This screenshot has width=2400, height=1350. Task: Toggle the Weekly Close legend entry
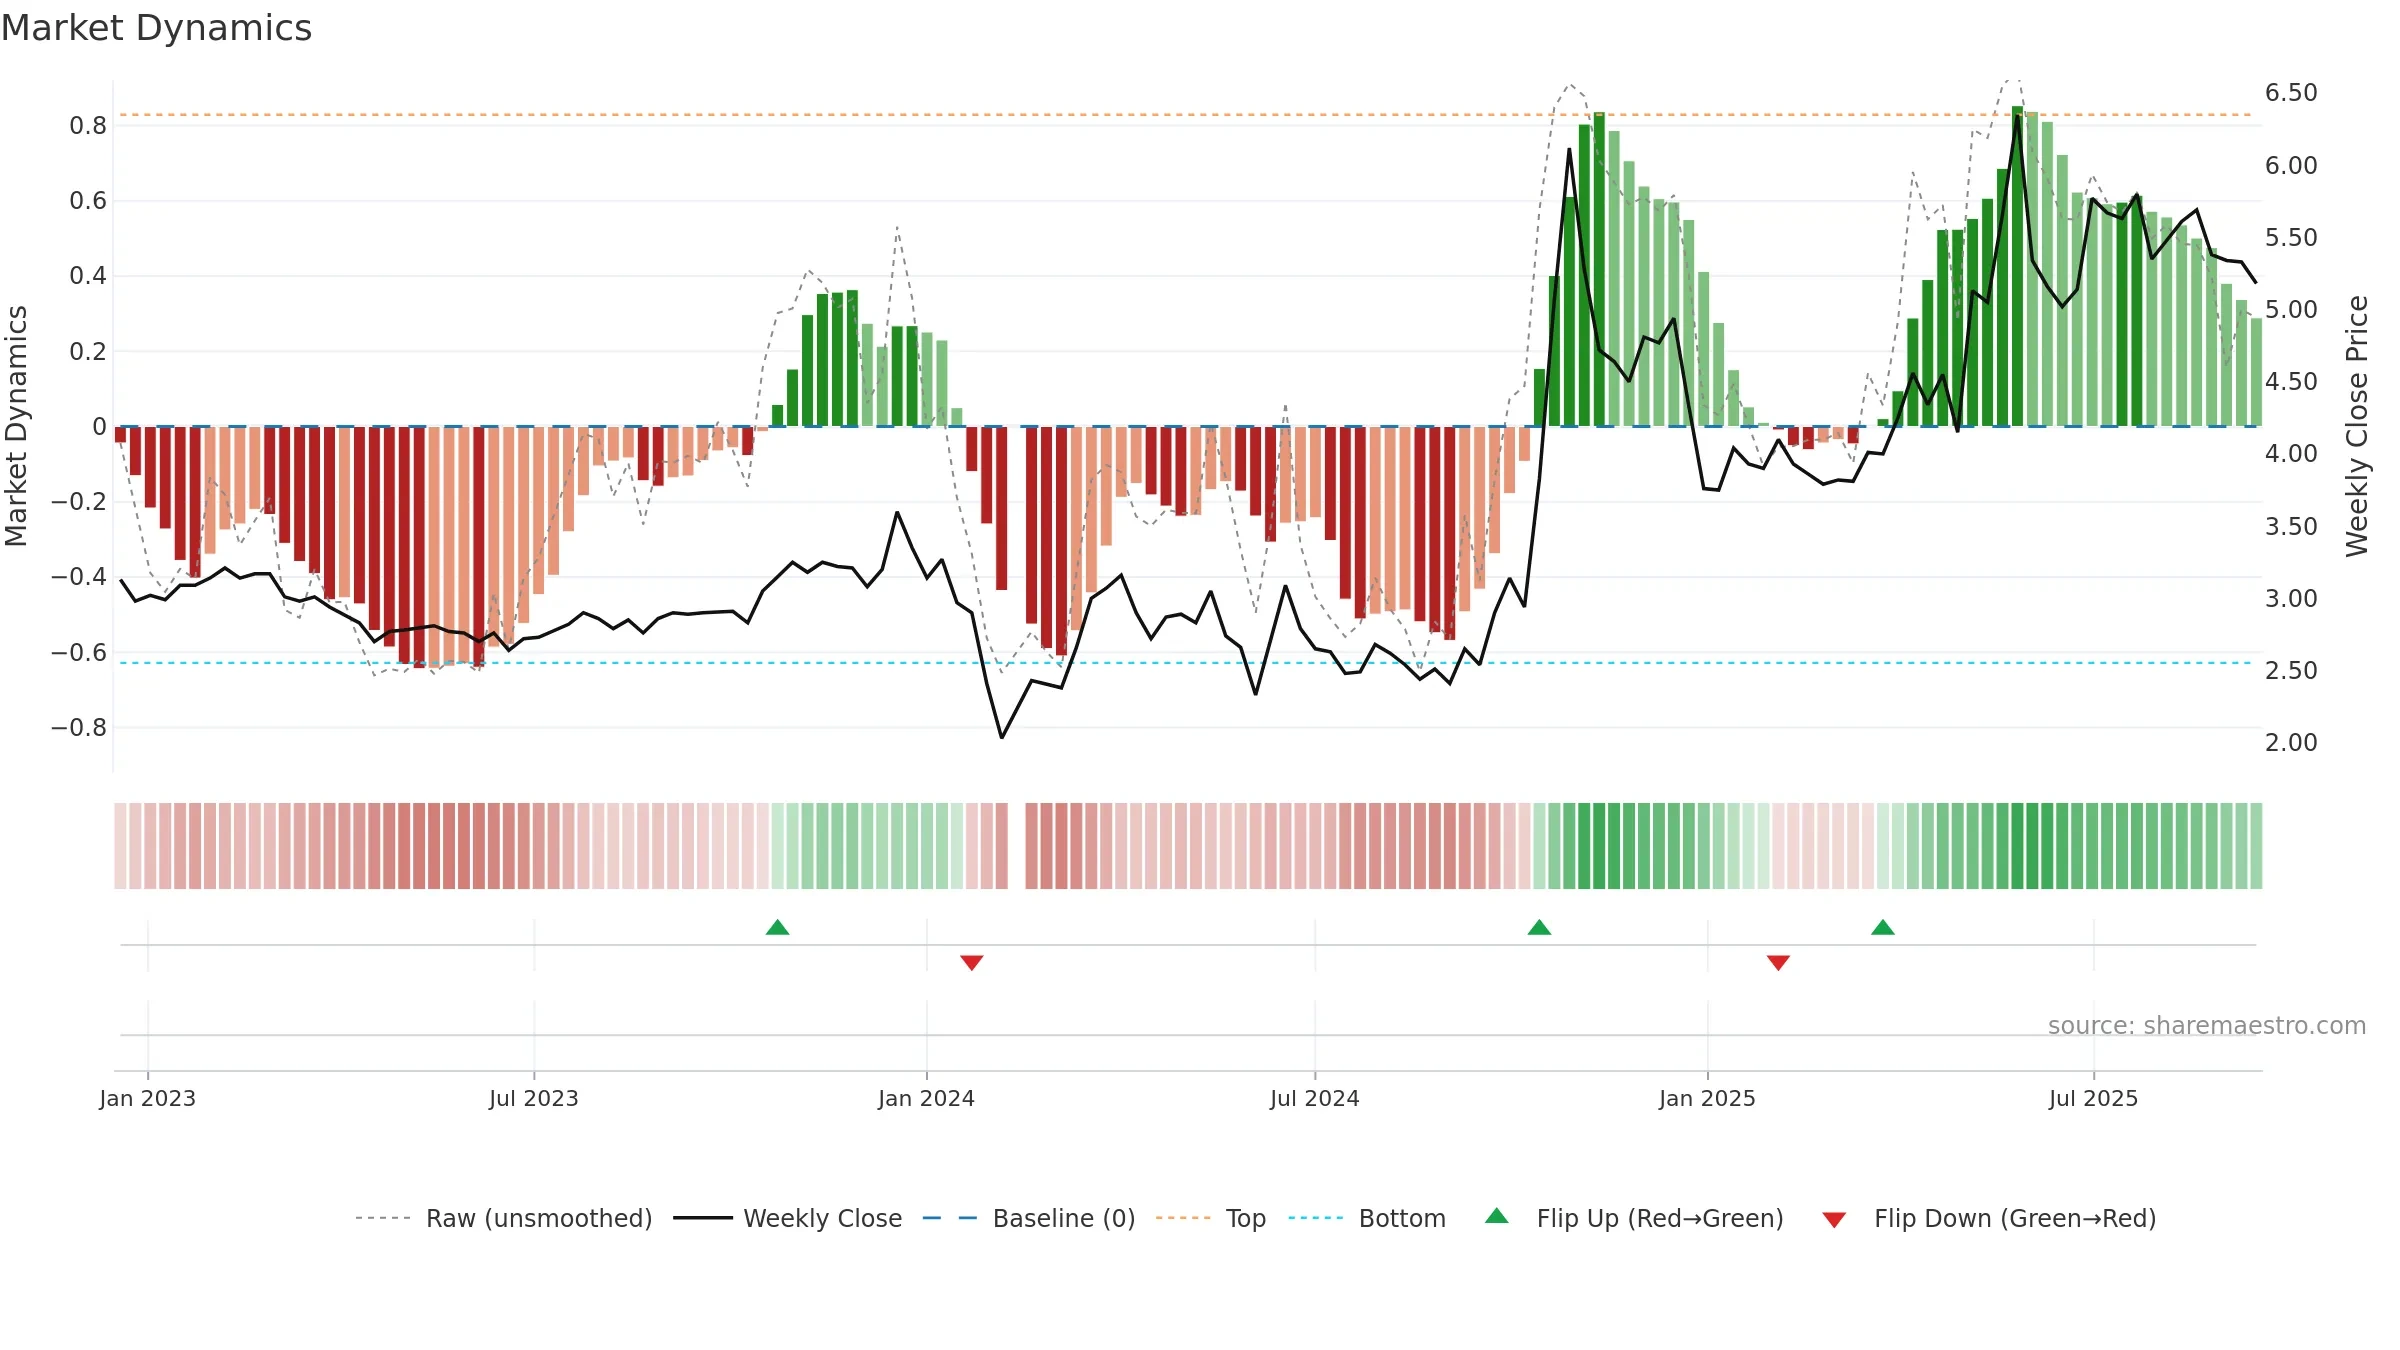[787, 1218]
